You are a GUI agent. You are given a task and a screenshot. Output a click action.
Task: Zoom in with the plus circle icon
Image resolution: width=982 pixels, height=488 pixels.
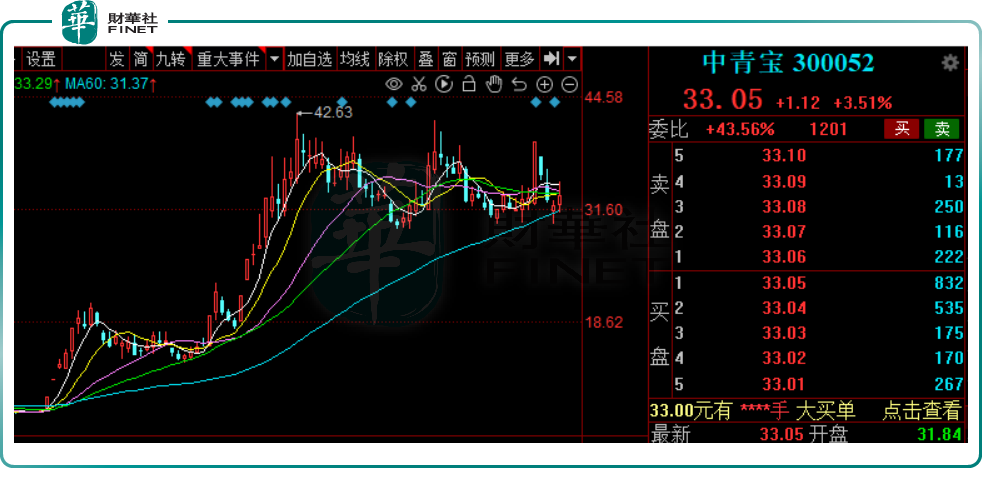545,84
